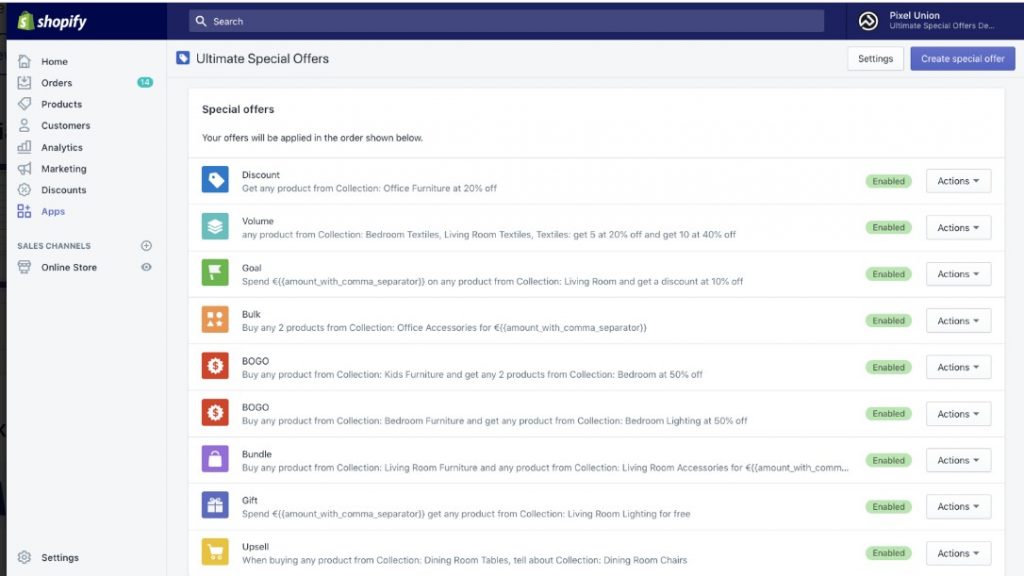This screenshot has width=1024, height=576.
Task: Click the Online Store storefront icon
Action: click(x=24, y=267)
